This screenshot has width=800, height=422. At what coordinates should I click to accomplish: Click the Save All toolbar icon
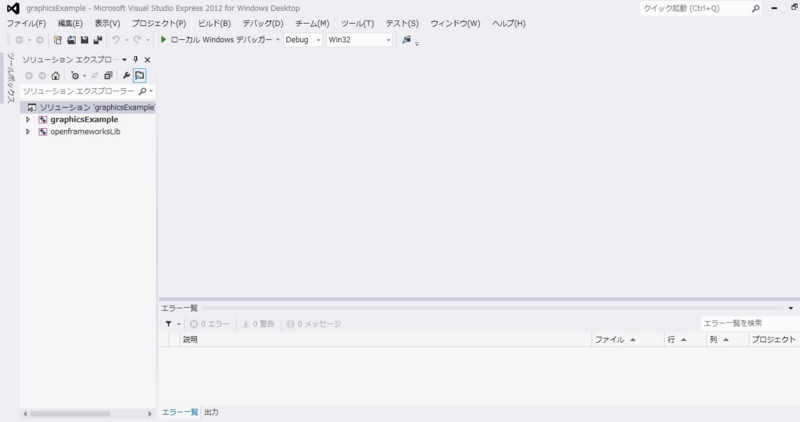[x=97, y=40]
